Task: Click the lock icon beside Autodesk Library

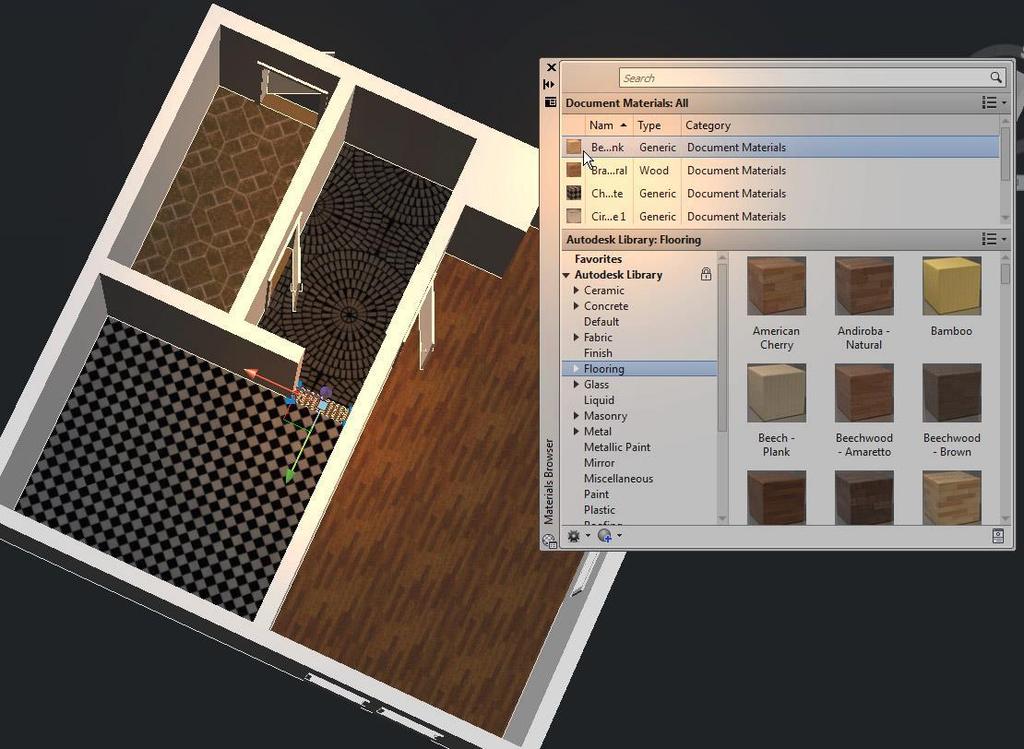Action: tap(706, 274)
